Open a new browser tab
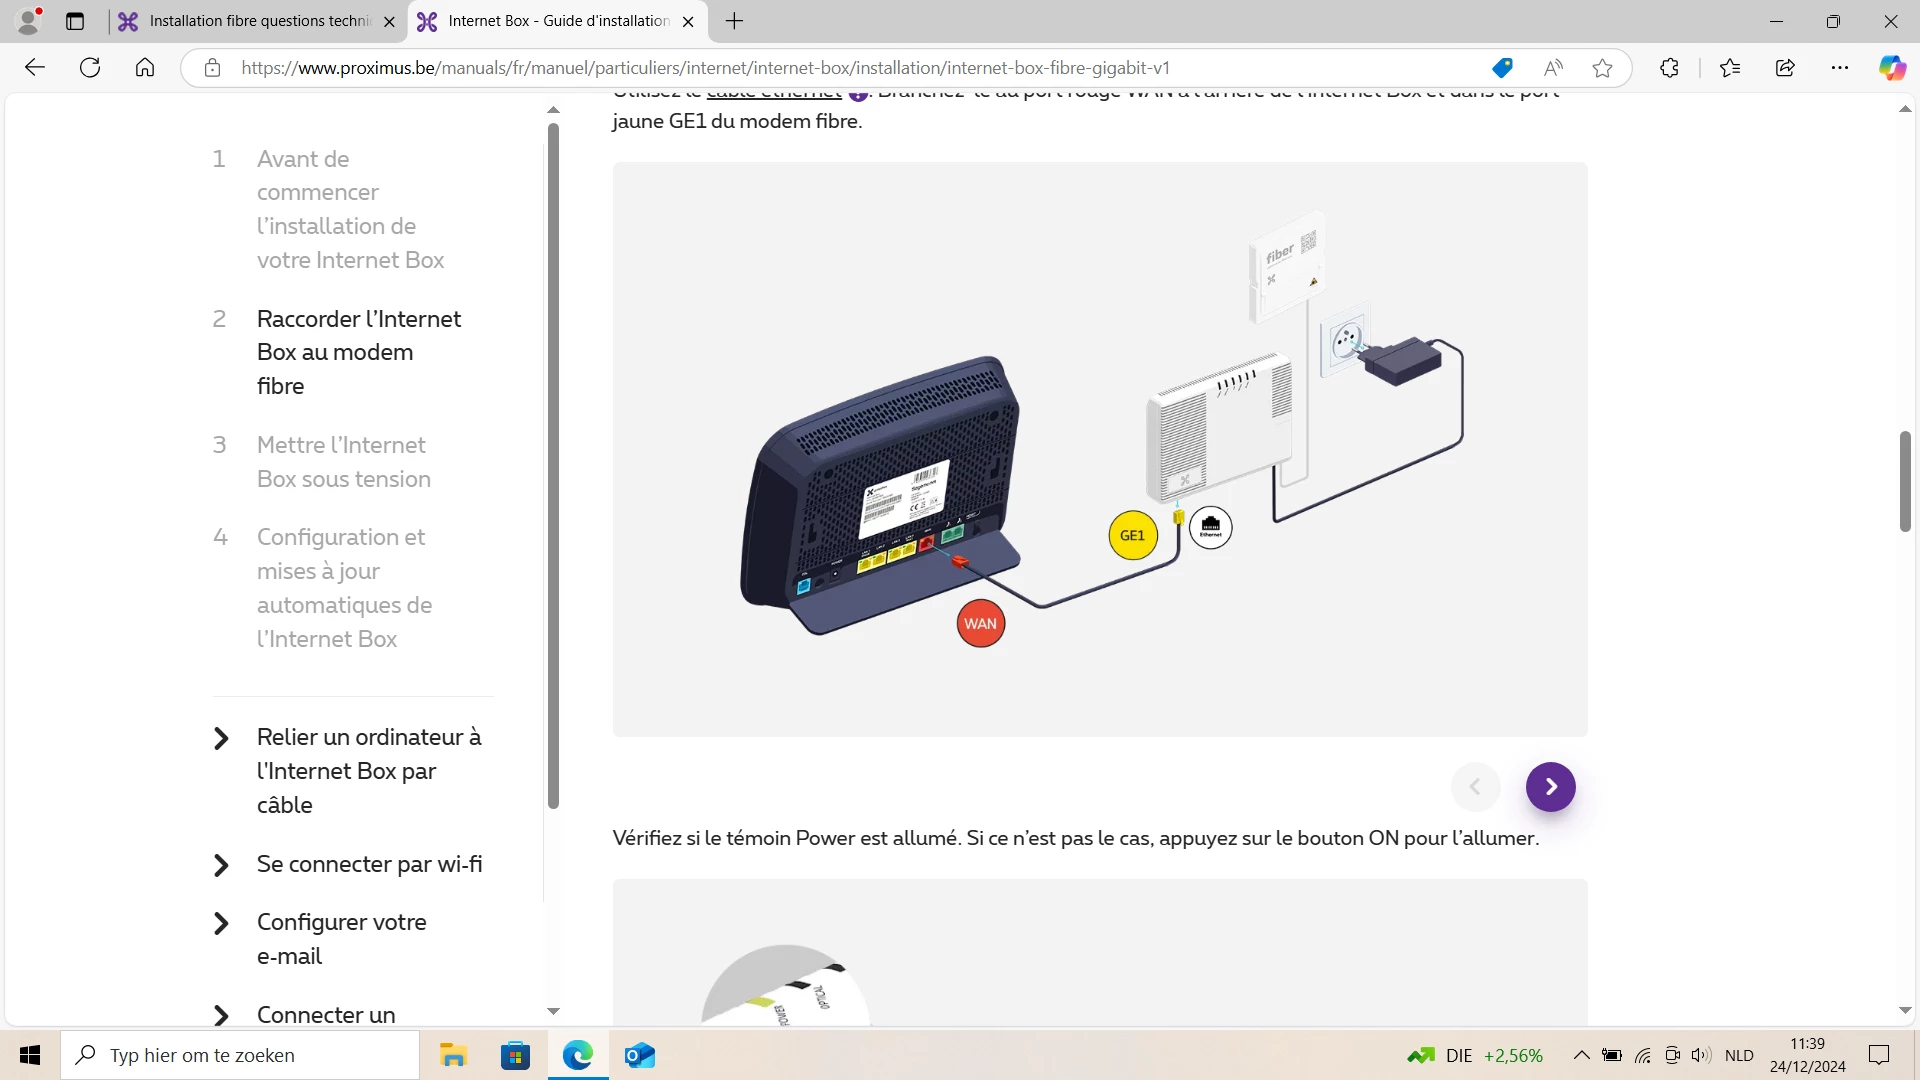The image size is (1920, 1080). [734, 21]
